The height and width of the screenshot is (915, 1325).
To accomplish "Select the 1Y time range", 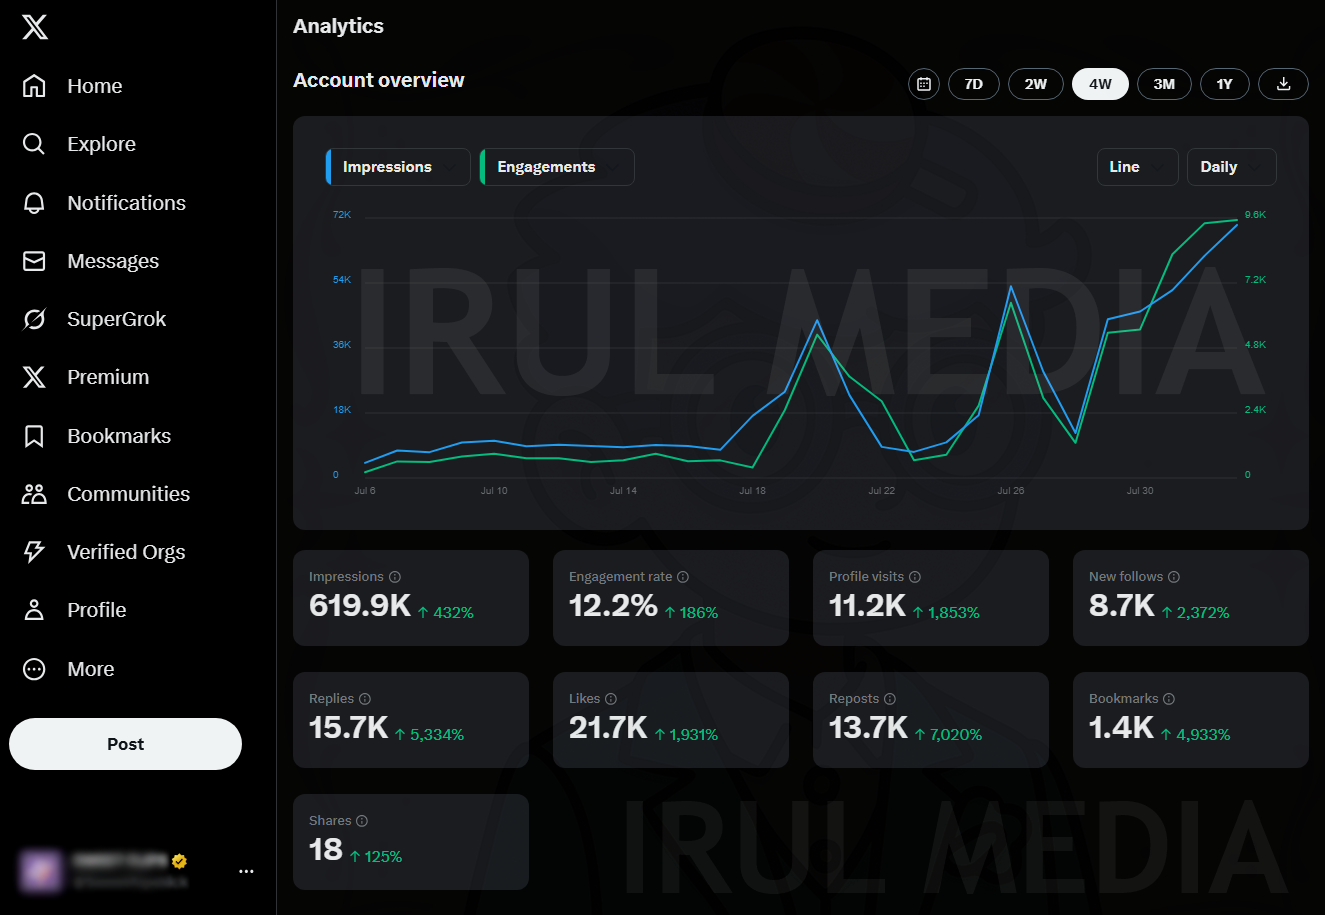I will pyautogui.click(x=1225, y=84).
